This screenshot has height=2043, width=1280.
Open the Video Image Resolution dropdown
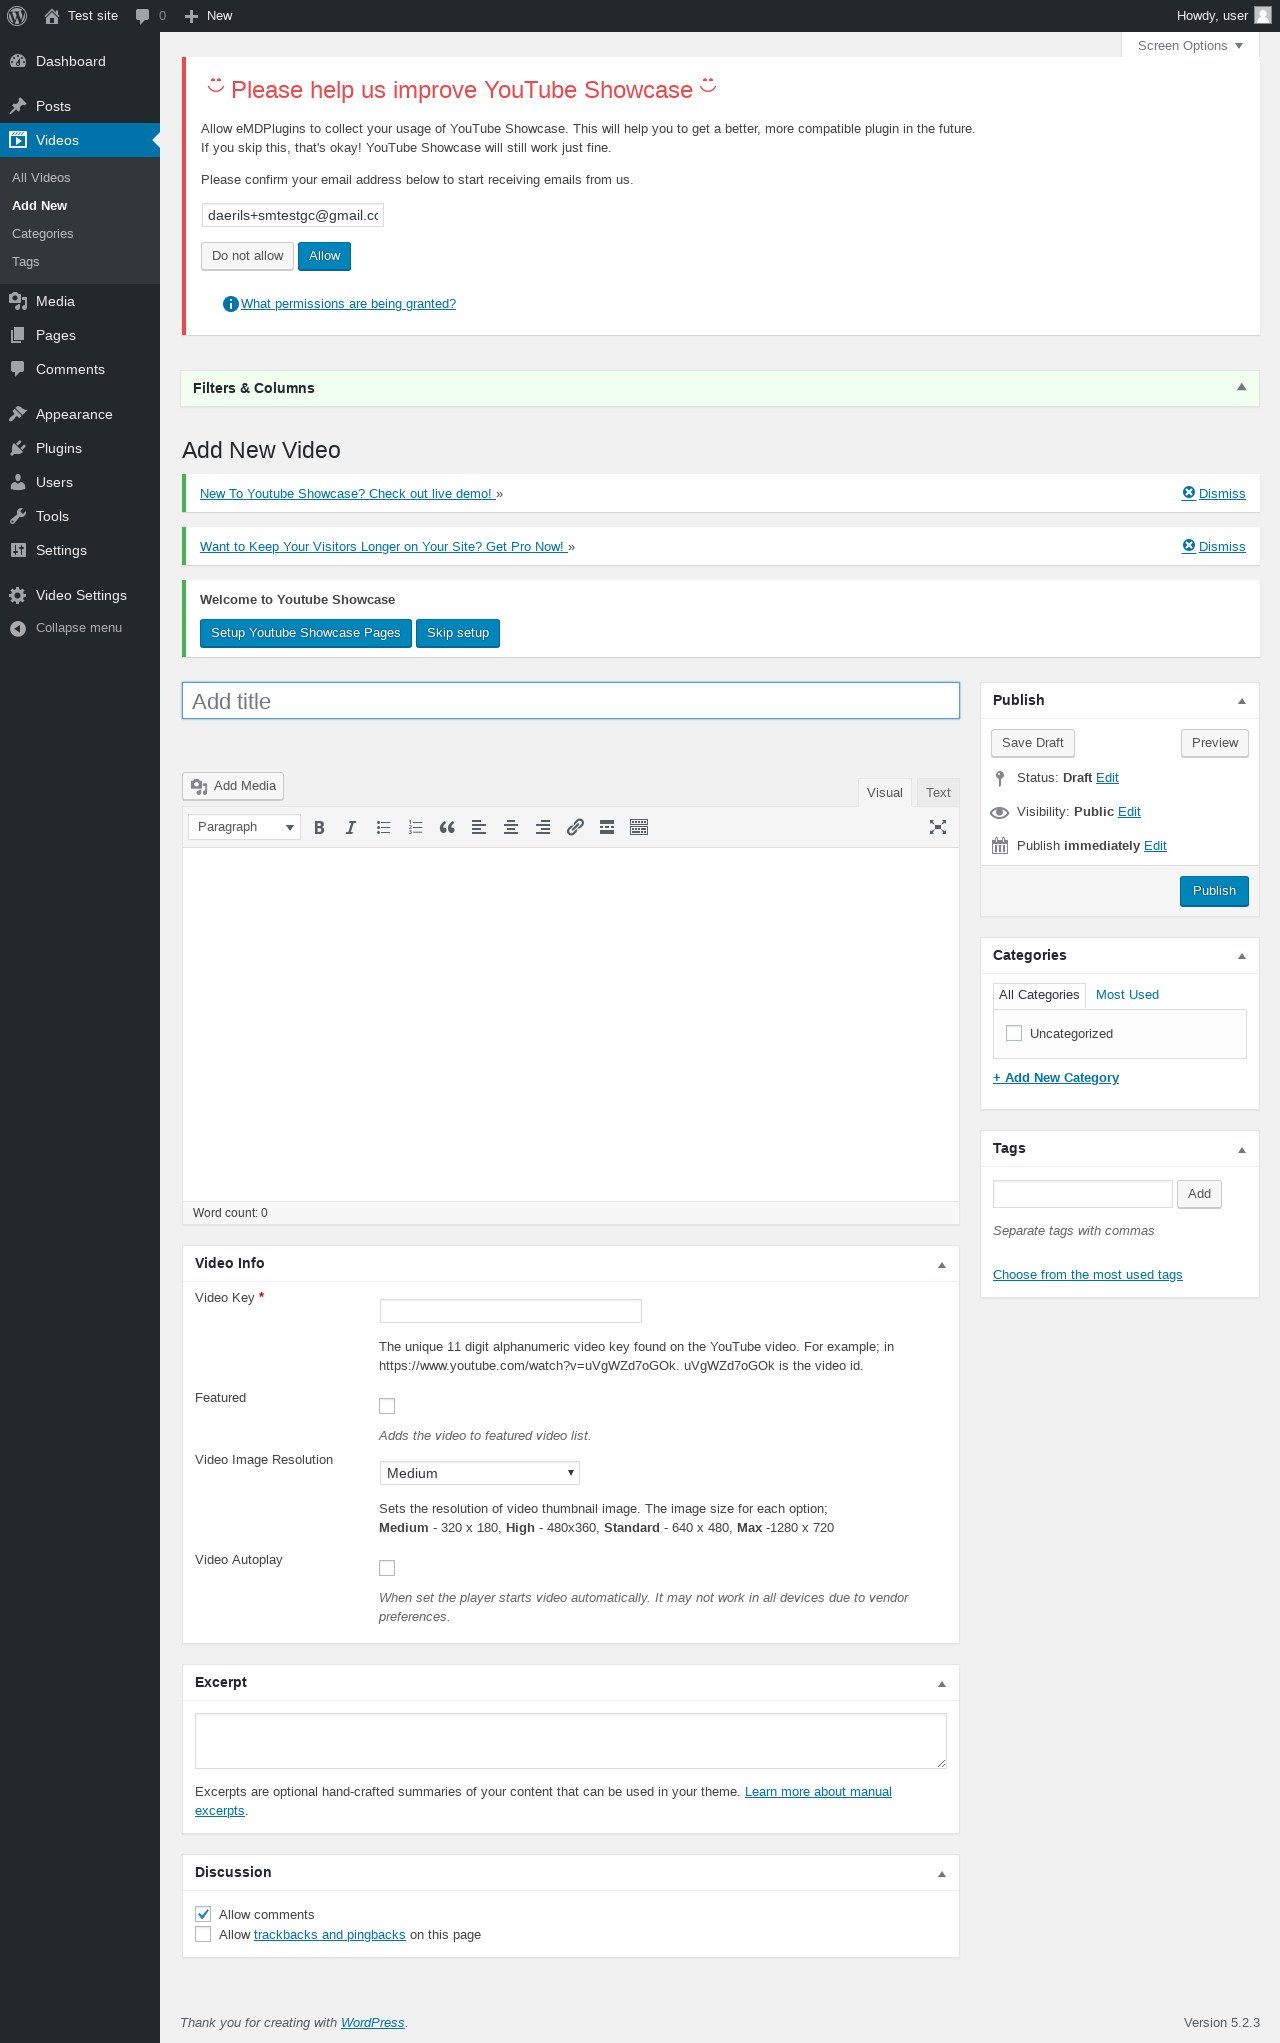[x=479, y=1473]
